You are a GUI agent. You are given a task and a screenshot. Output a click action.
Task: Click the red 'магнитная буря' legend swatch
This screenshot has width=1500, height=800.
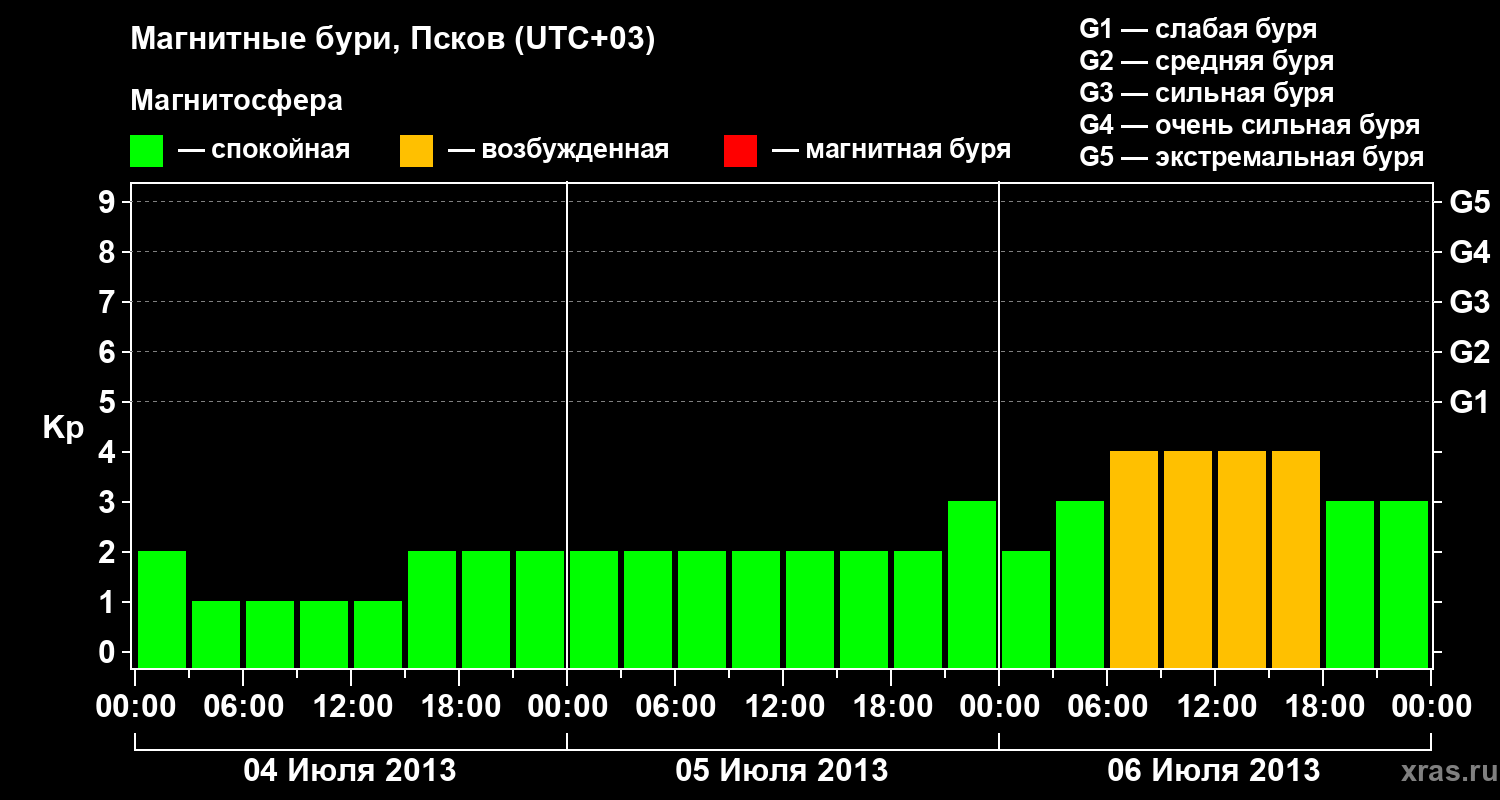coord(740,151)
